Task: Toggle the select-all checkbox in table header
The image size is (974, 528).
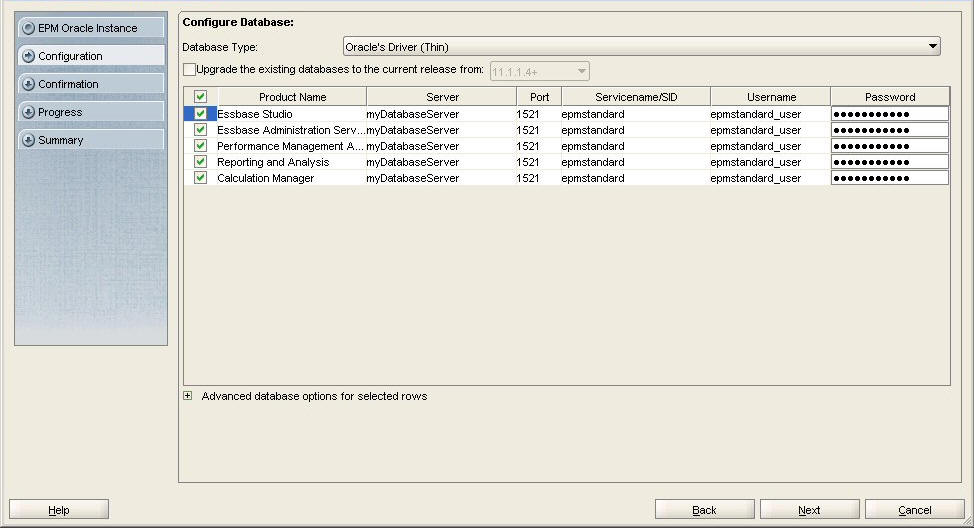Action: click(x=200, y=97)
